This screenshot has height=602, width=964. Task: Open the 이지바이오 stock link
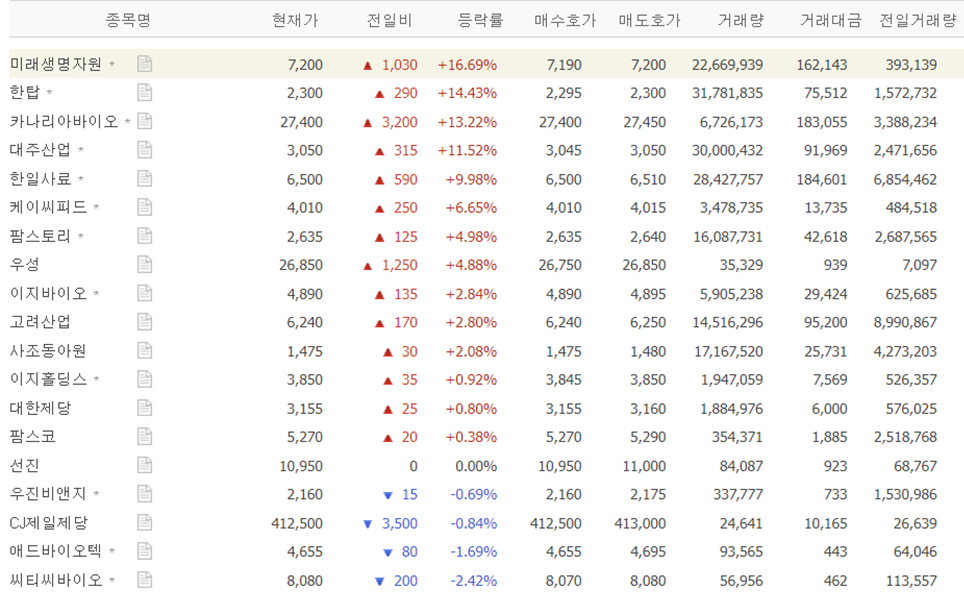pyautogui.click(x=48, y=293)
